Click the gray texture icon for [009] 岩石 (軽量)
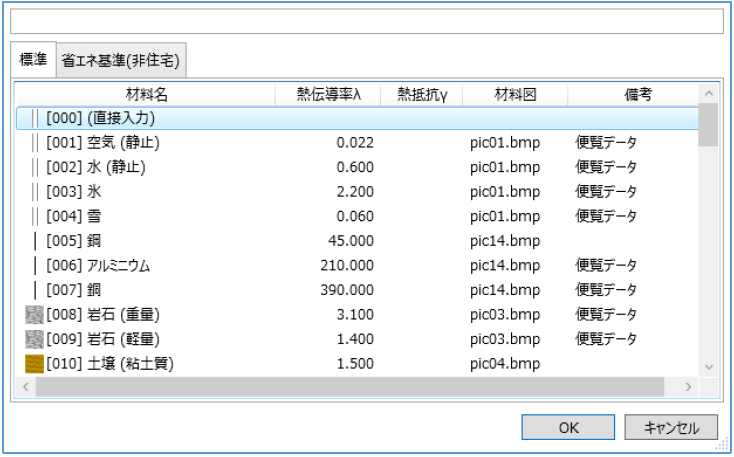This screenshot has height=457, width=734. [35, 339]
